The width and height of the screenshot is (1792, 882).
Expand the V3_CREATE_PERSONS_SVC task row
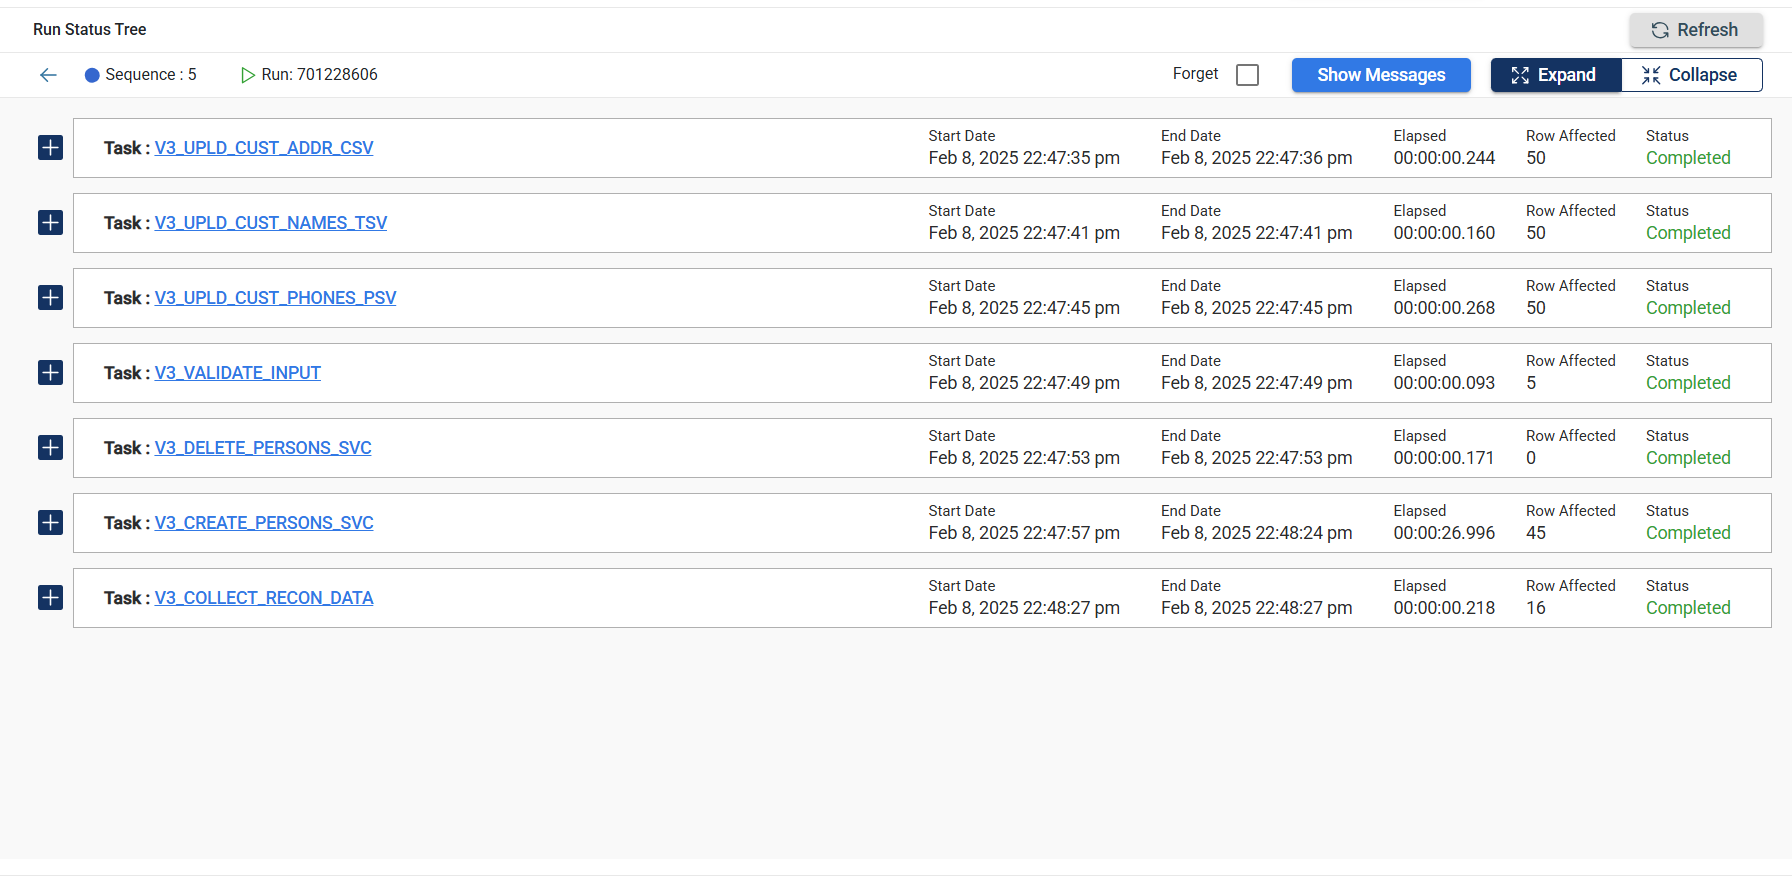(50, 523)
